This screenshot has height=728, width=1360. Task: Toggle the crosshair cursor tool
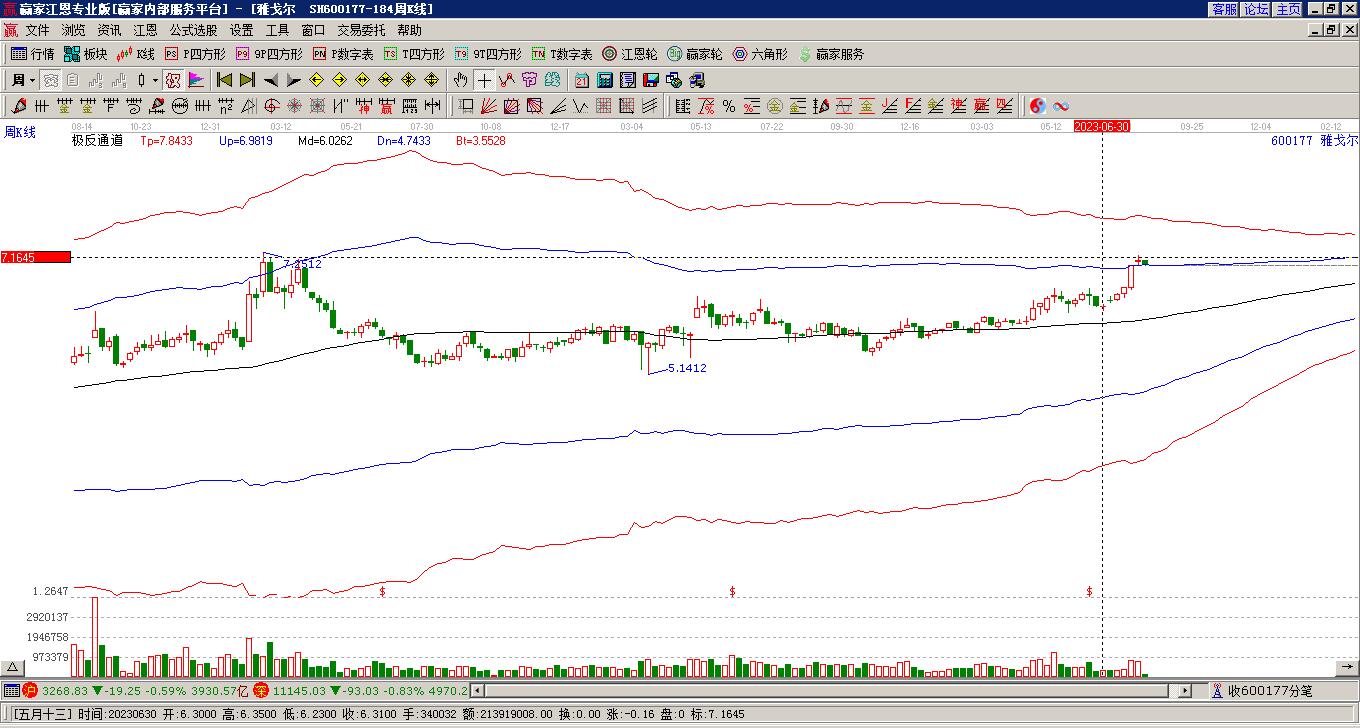point(485,80)
